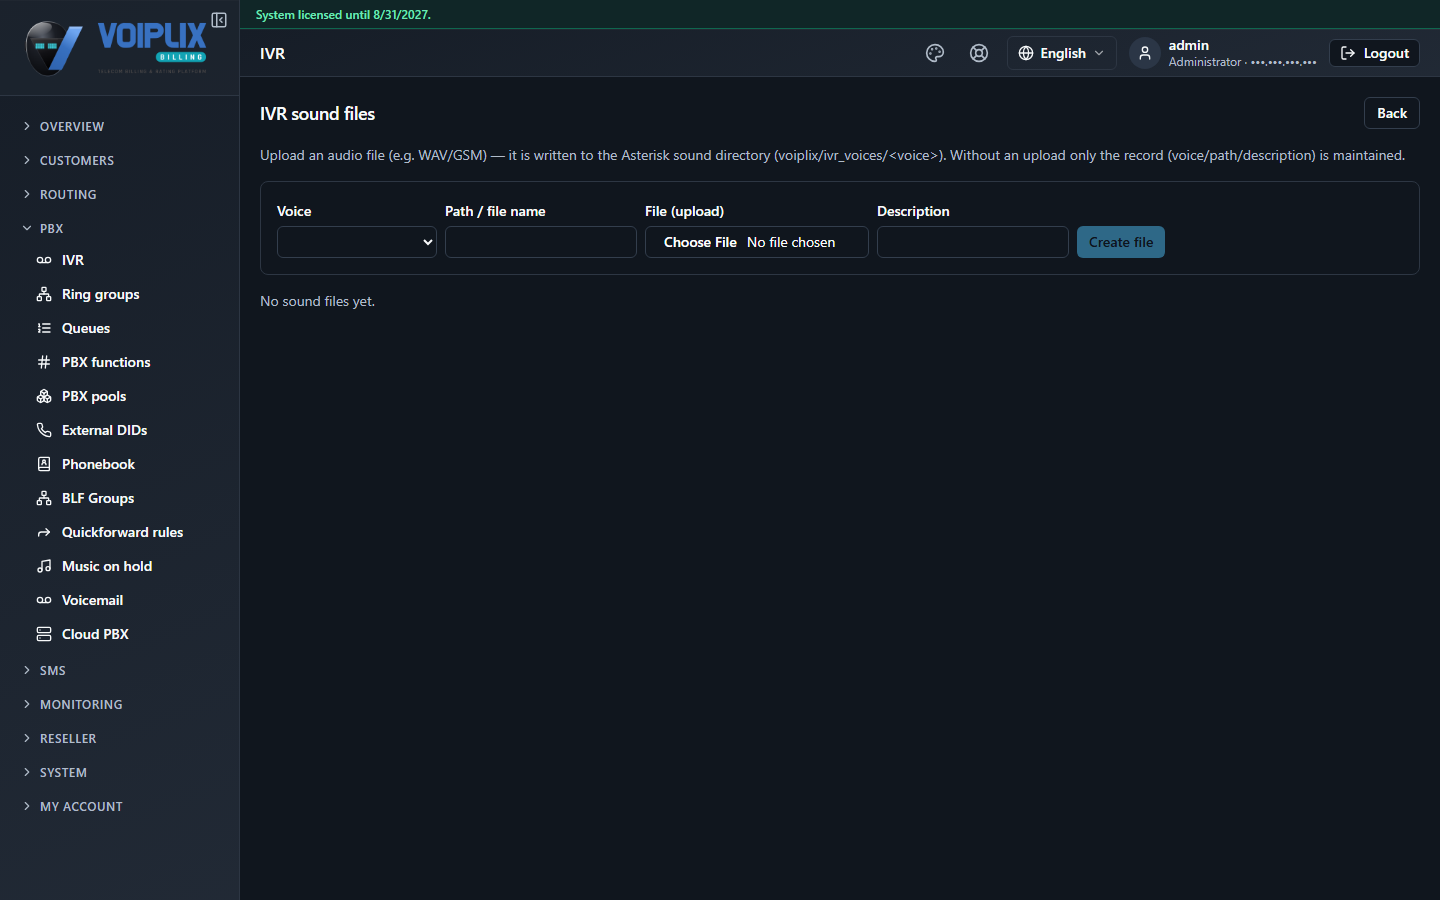This screenshot has height=900, width=1440.
Task: Expand the OVERVIEW section
Action: click(x=120, y=126)
